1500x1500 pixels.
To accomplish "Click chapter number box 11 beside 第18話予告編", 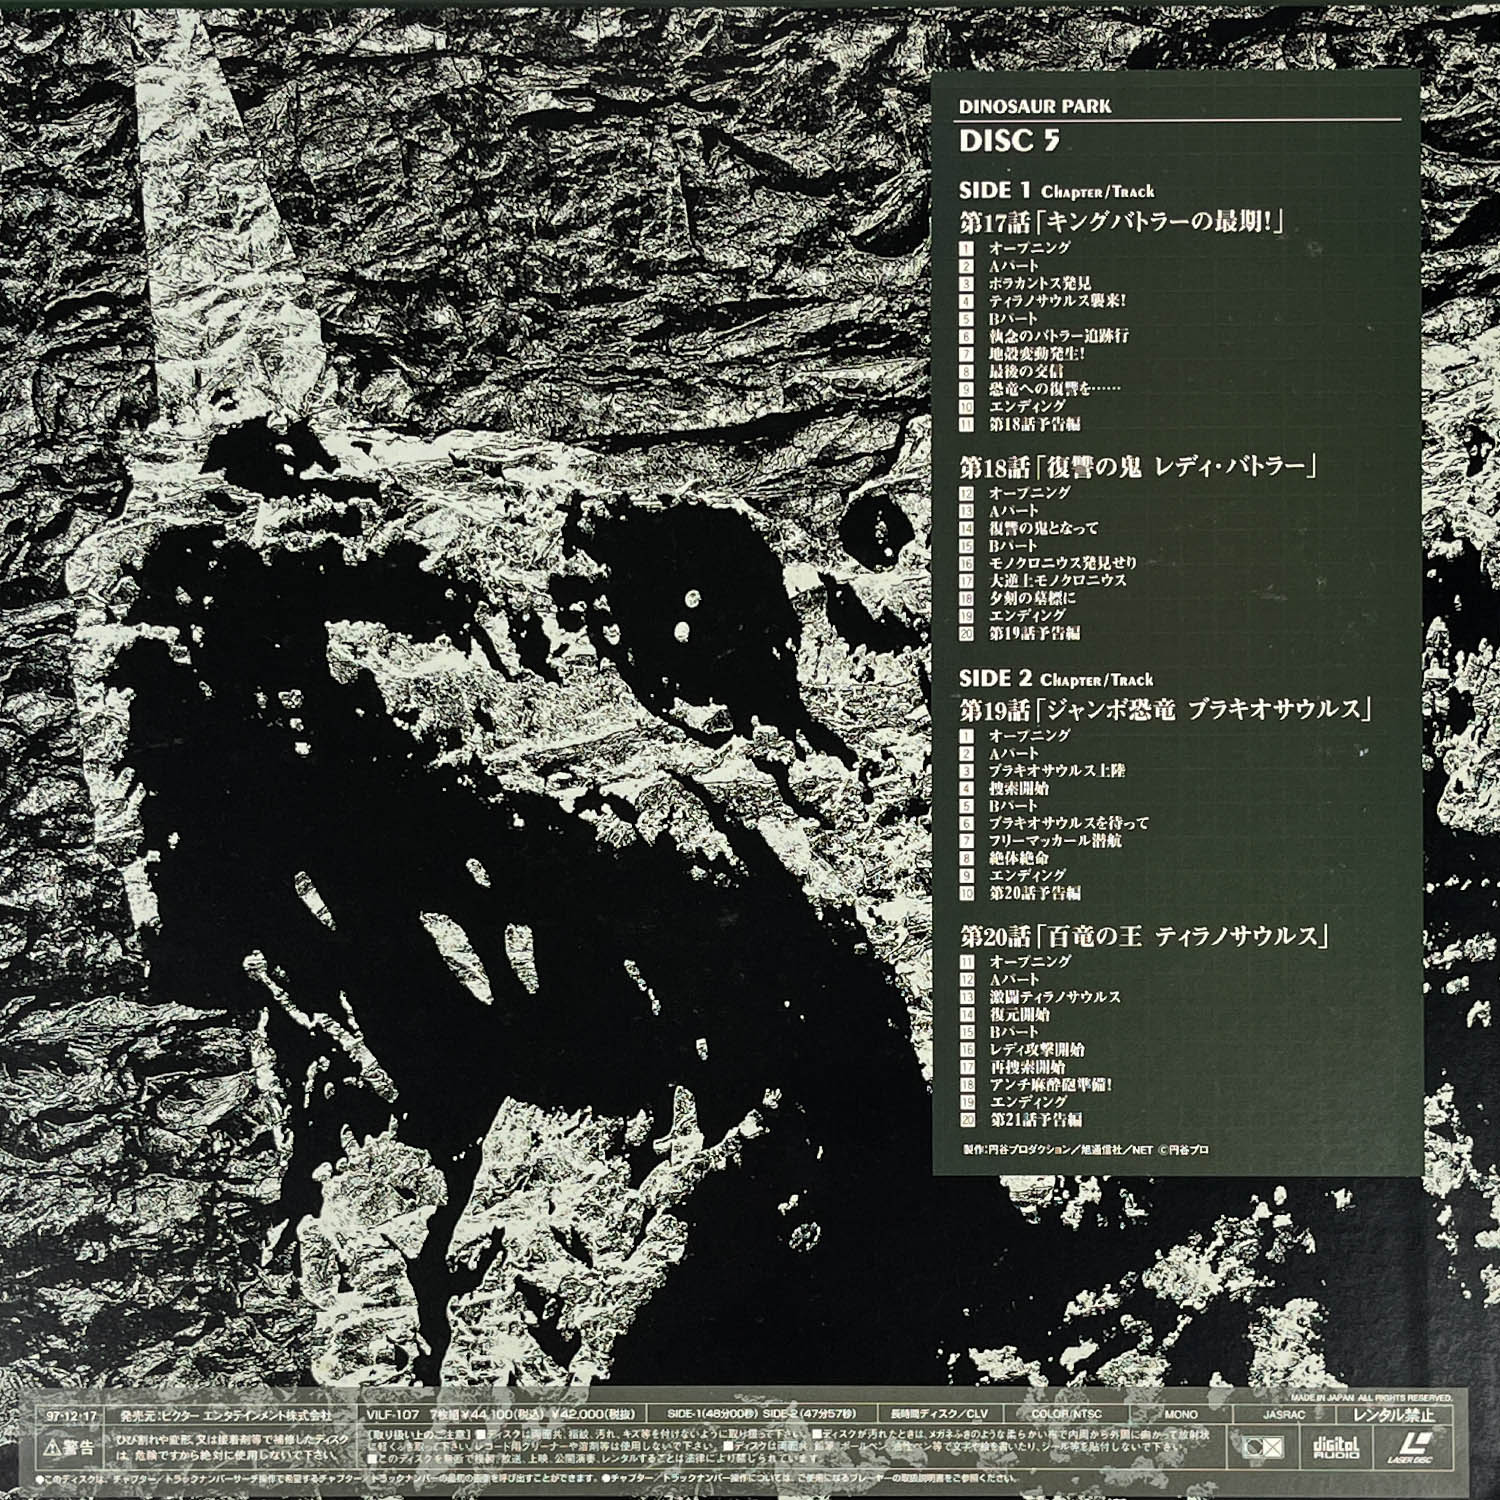I will pos(966,423).
